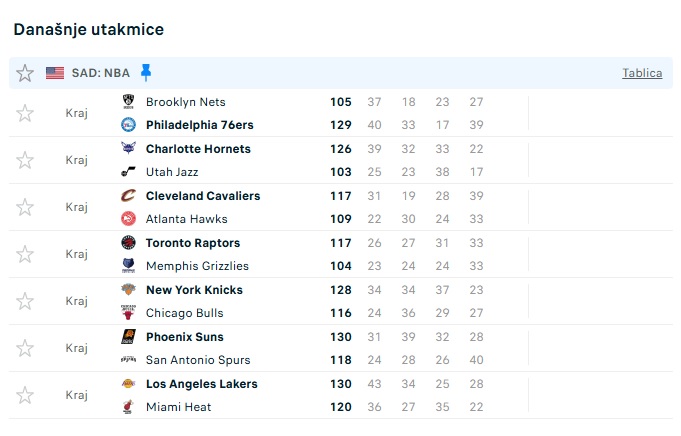
Task: Click the pin icon next to SAD: NBA
Action: 146,72
